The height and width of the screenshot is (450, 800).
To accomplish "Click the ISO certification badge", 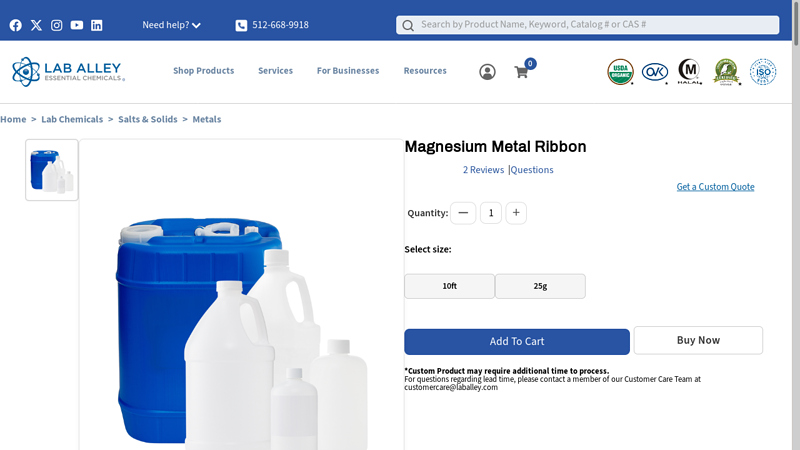I will (763, 72).
